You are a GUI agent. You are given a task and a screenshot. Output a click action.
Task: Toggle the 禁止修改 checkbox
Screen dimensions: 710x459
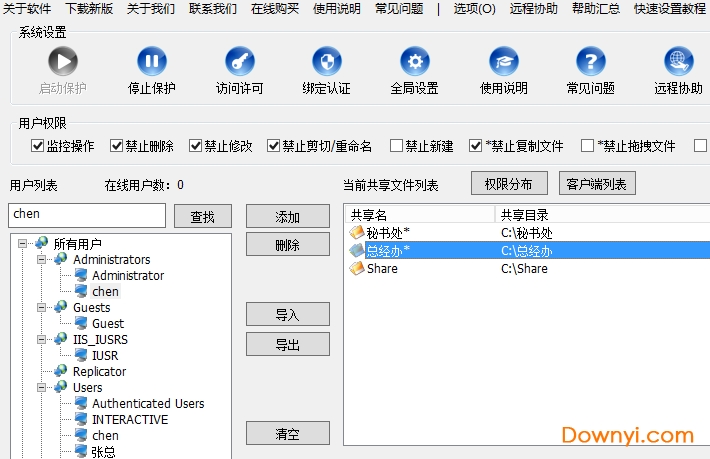pos(195,146)
